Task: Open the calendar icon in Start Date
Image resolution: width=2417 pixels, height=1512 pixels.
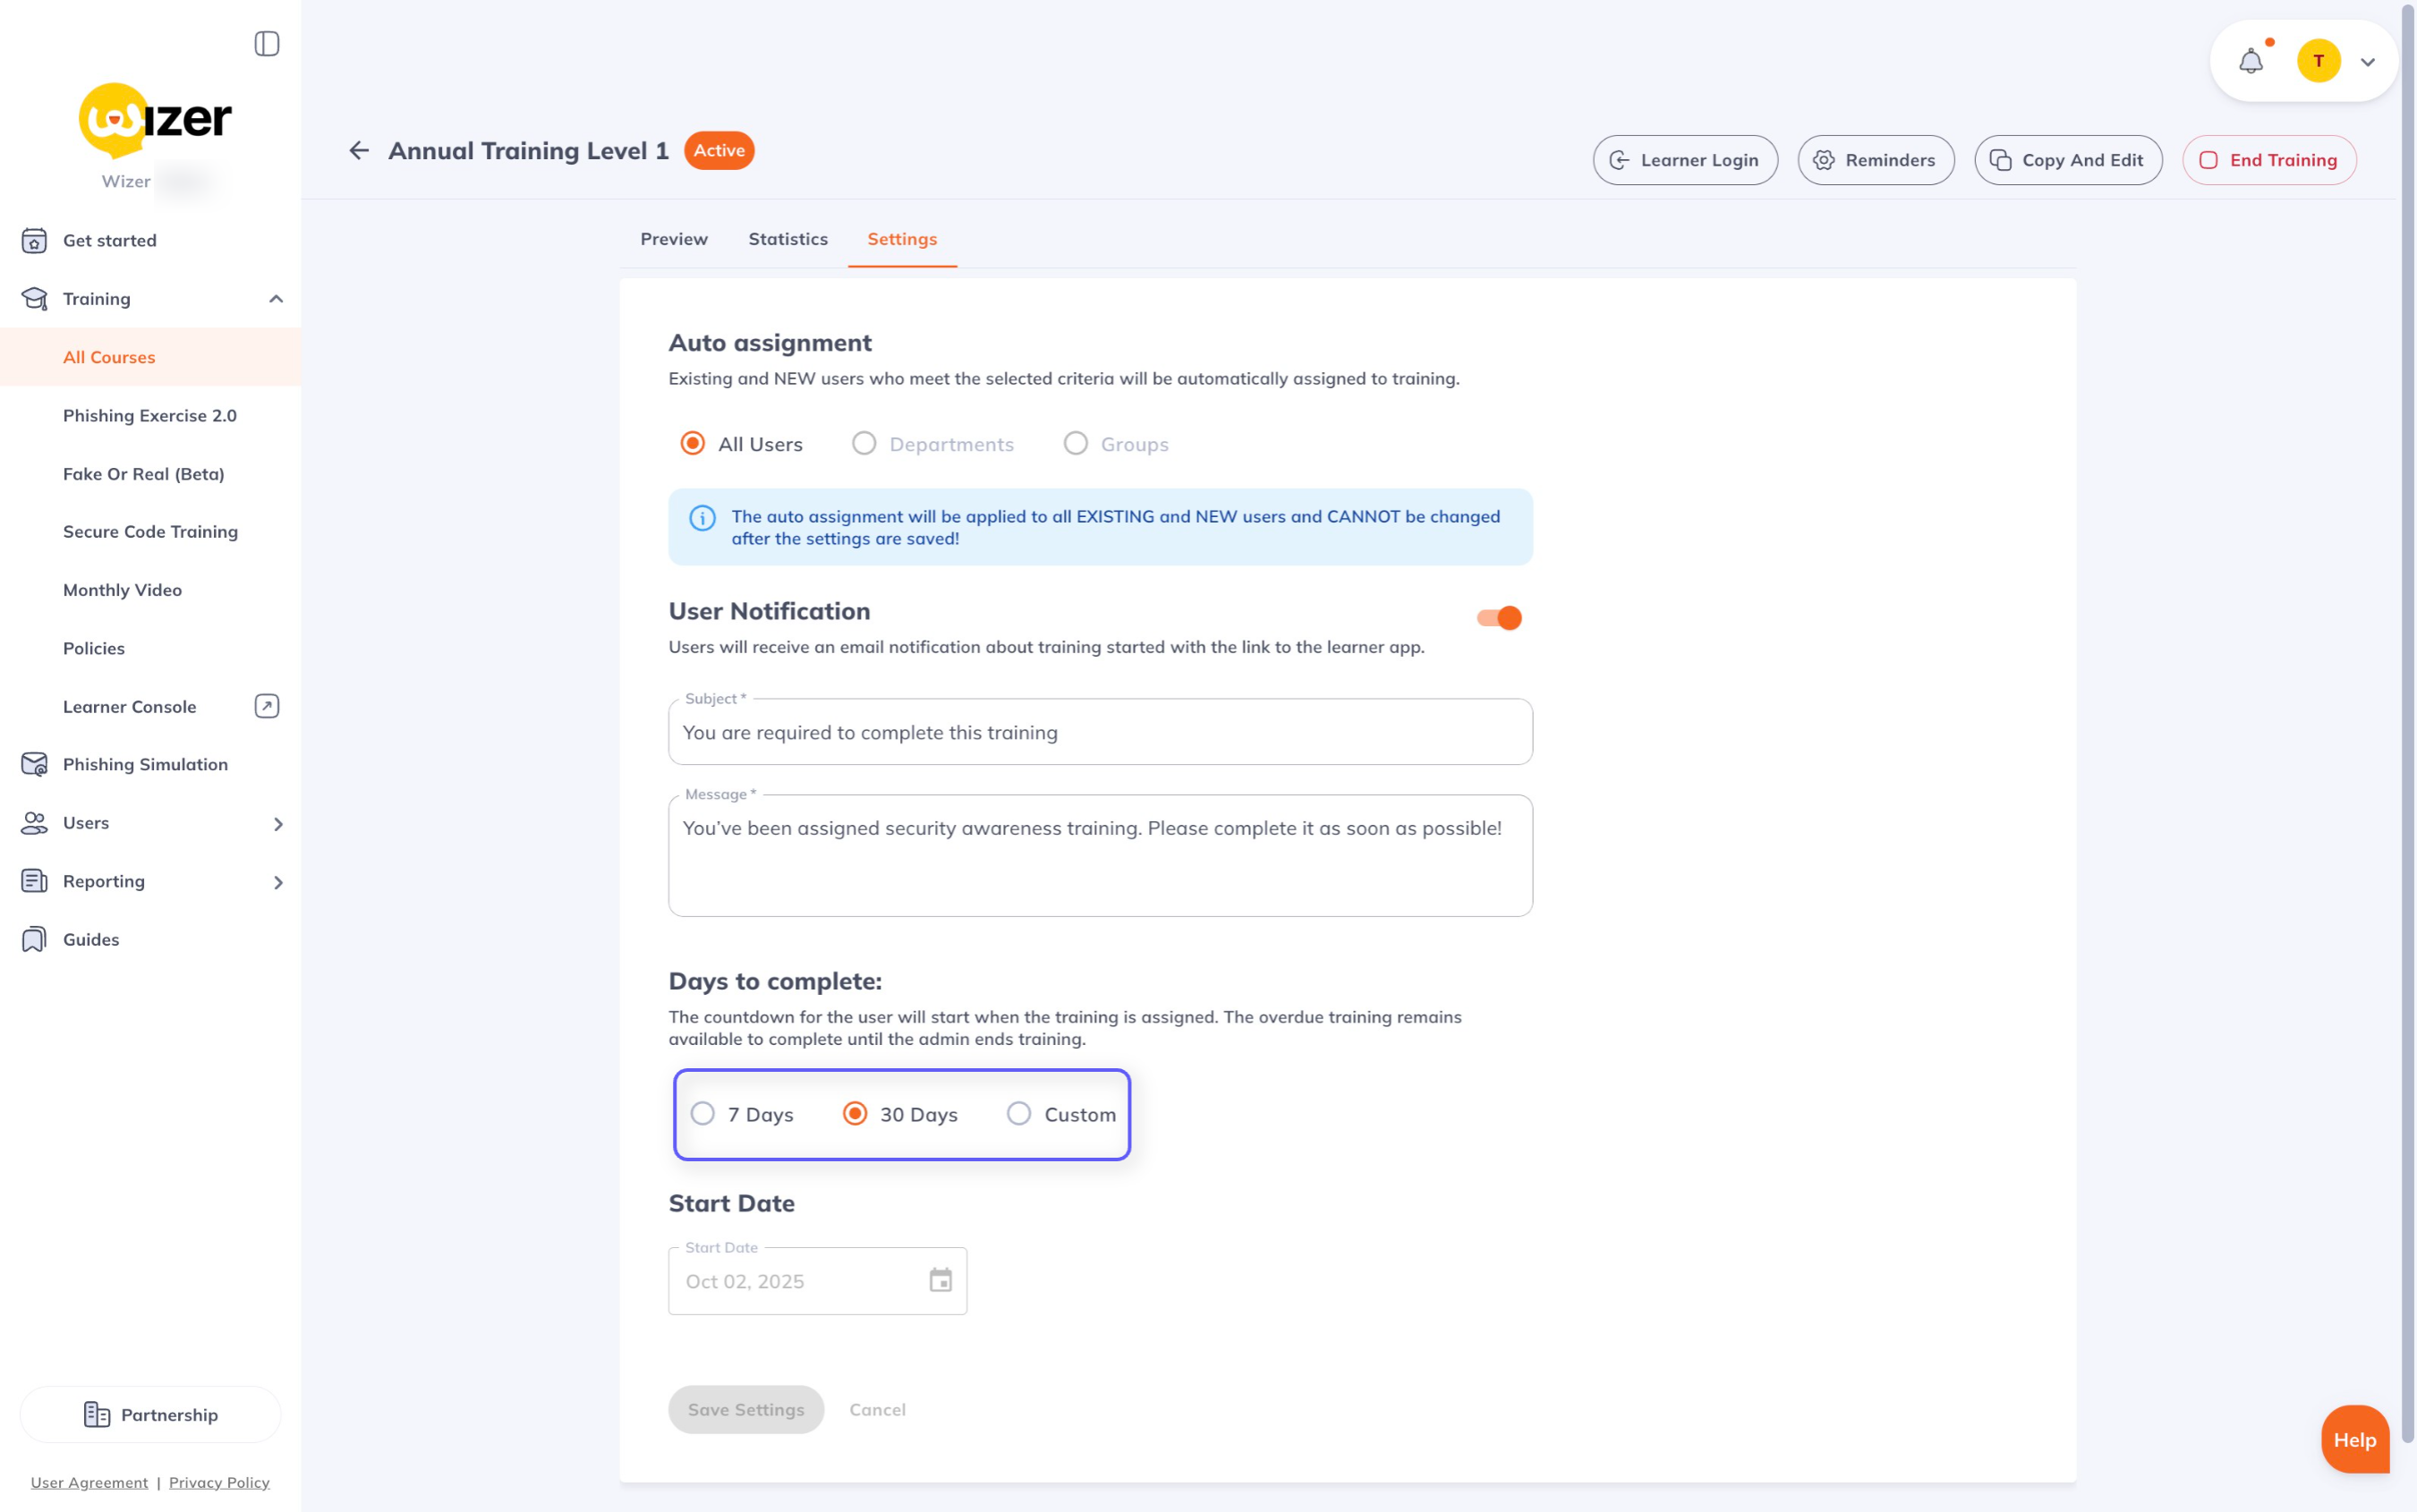Action: pyautogui.click(x=940, y=1281)
